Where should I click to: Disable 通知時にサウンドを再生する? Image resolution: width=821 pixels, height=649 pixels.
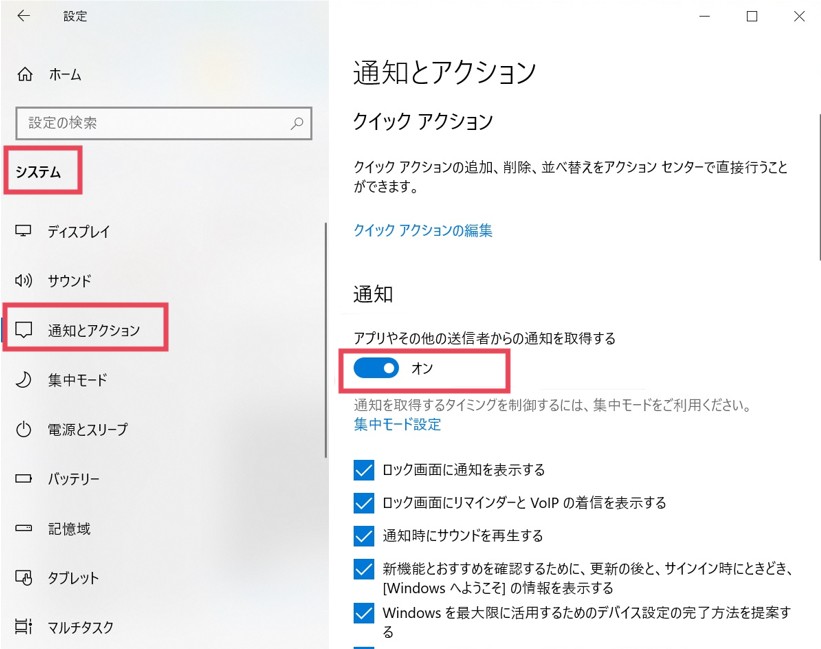(x=364, y=536)
